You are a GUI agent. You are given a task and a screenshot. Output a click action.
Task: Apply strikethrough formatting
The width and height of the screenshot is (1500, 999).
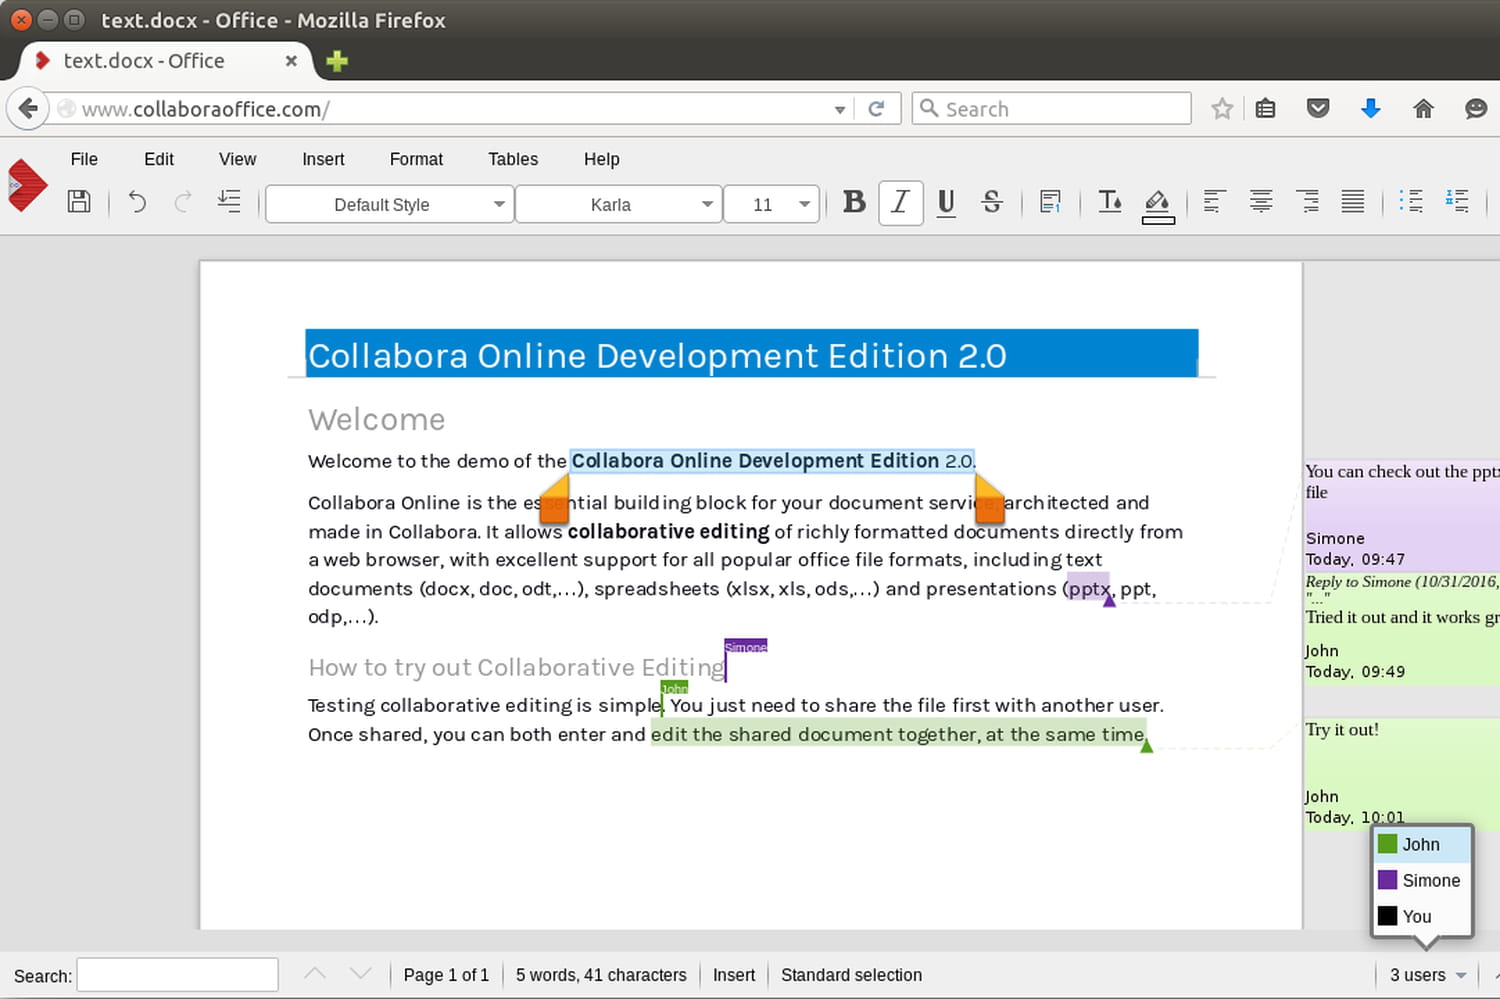click(991, 203)
